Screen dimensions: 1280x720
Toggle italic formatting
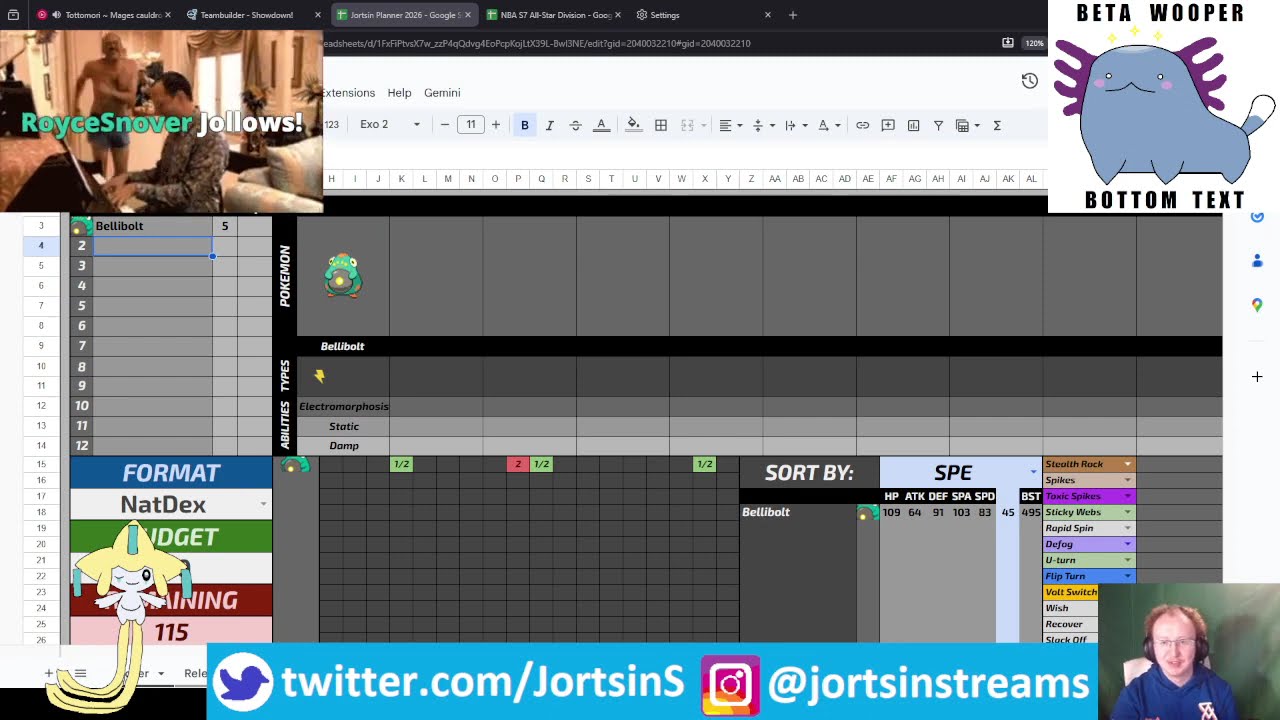coord(549,125)
